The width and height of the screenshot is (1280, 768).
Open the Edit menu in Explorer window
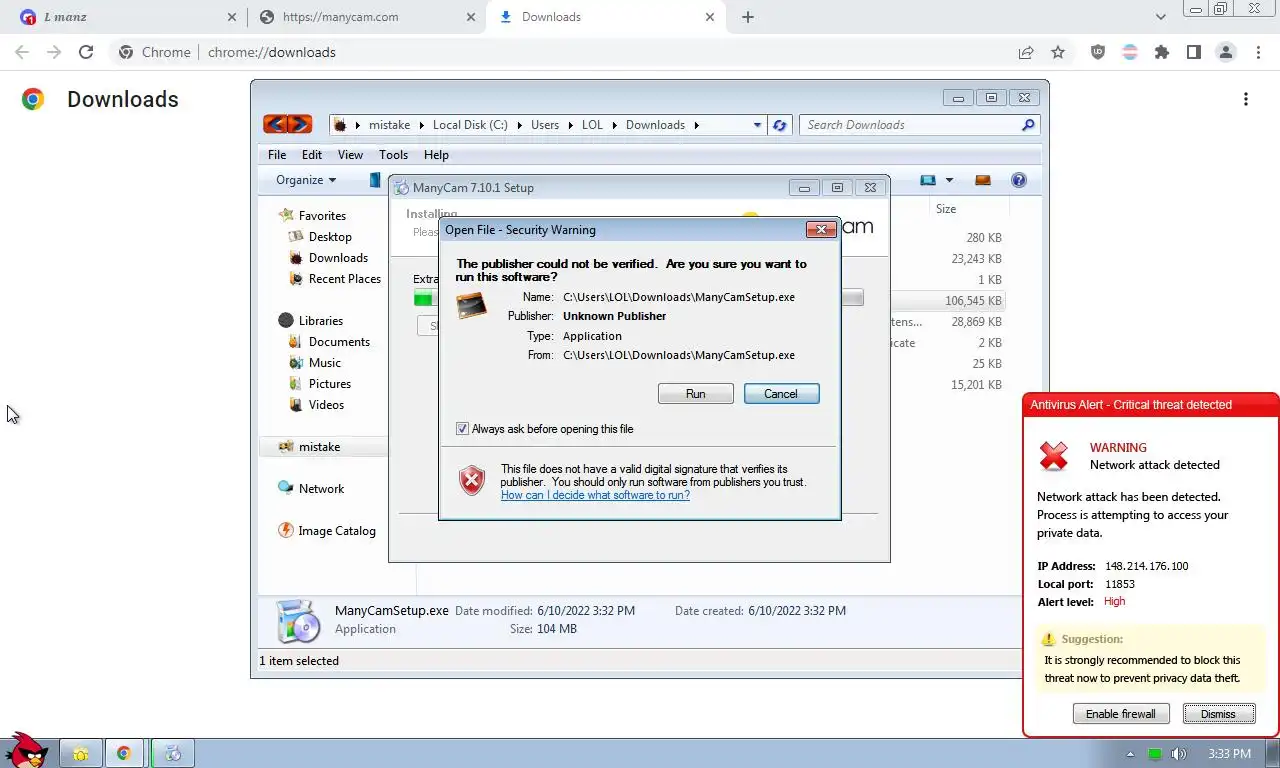pos(312,155)
